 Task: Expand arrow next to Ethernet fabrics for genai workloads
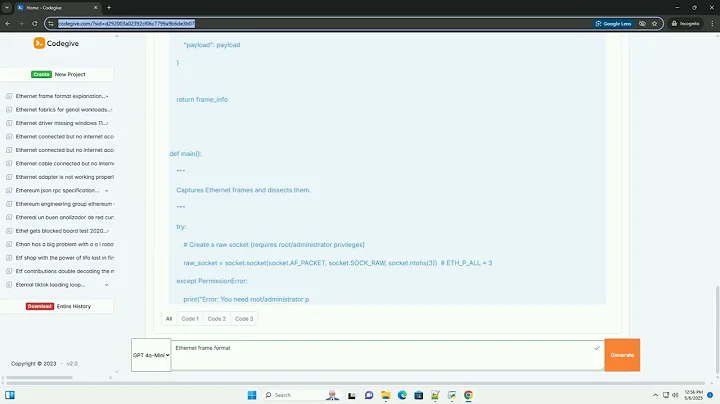click(x=111, y=110)
